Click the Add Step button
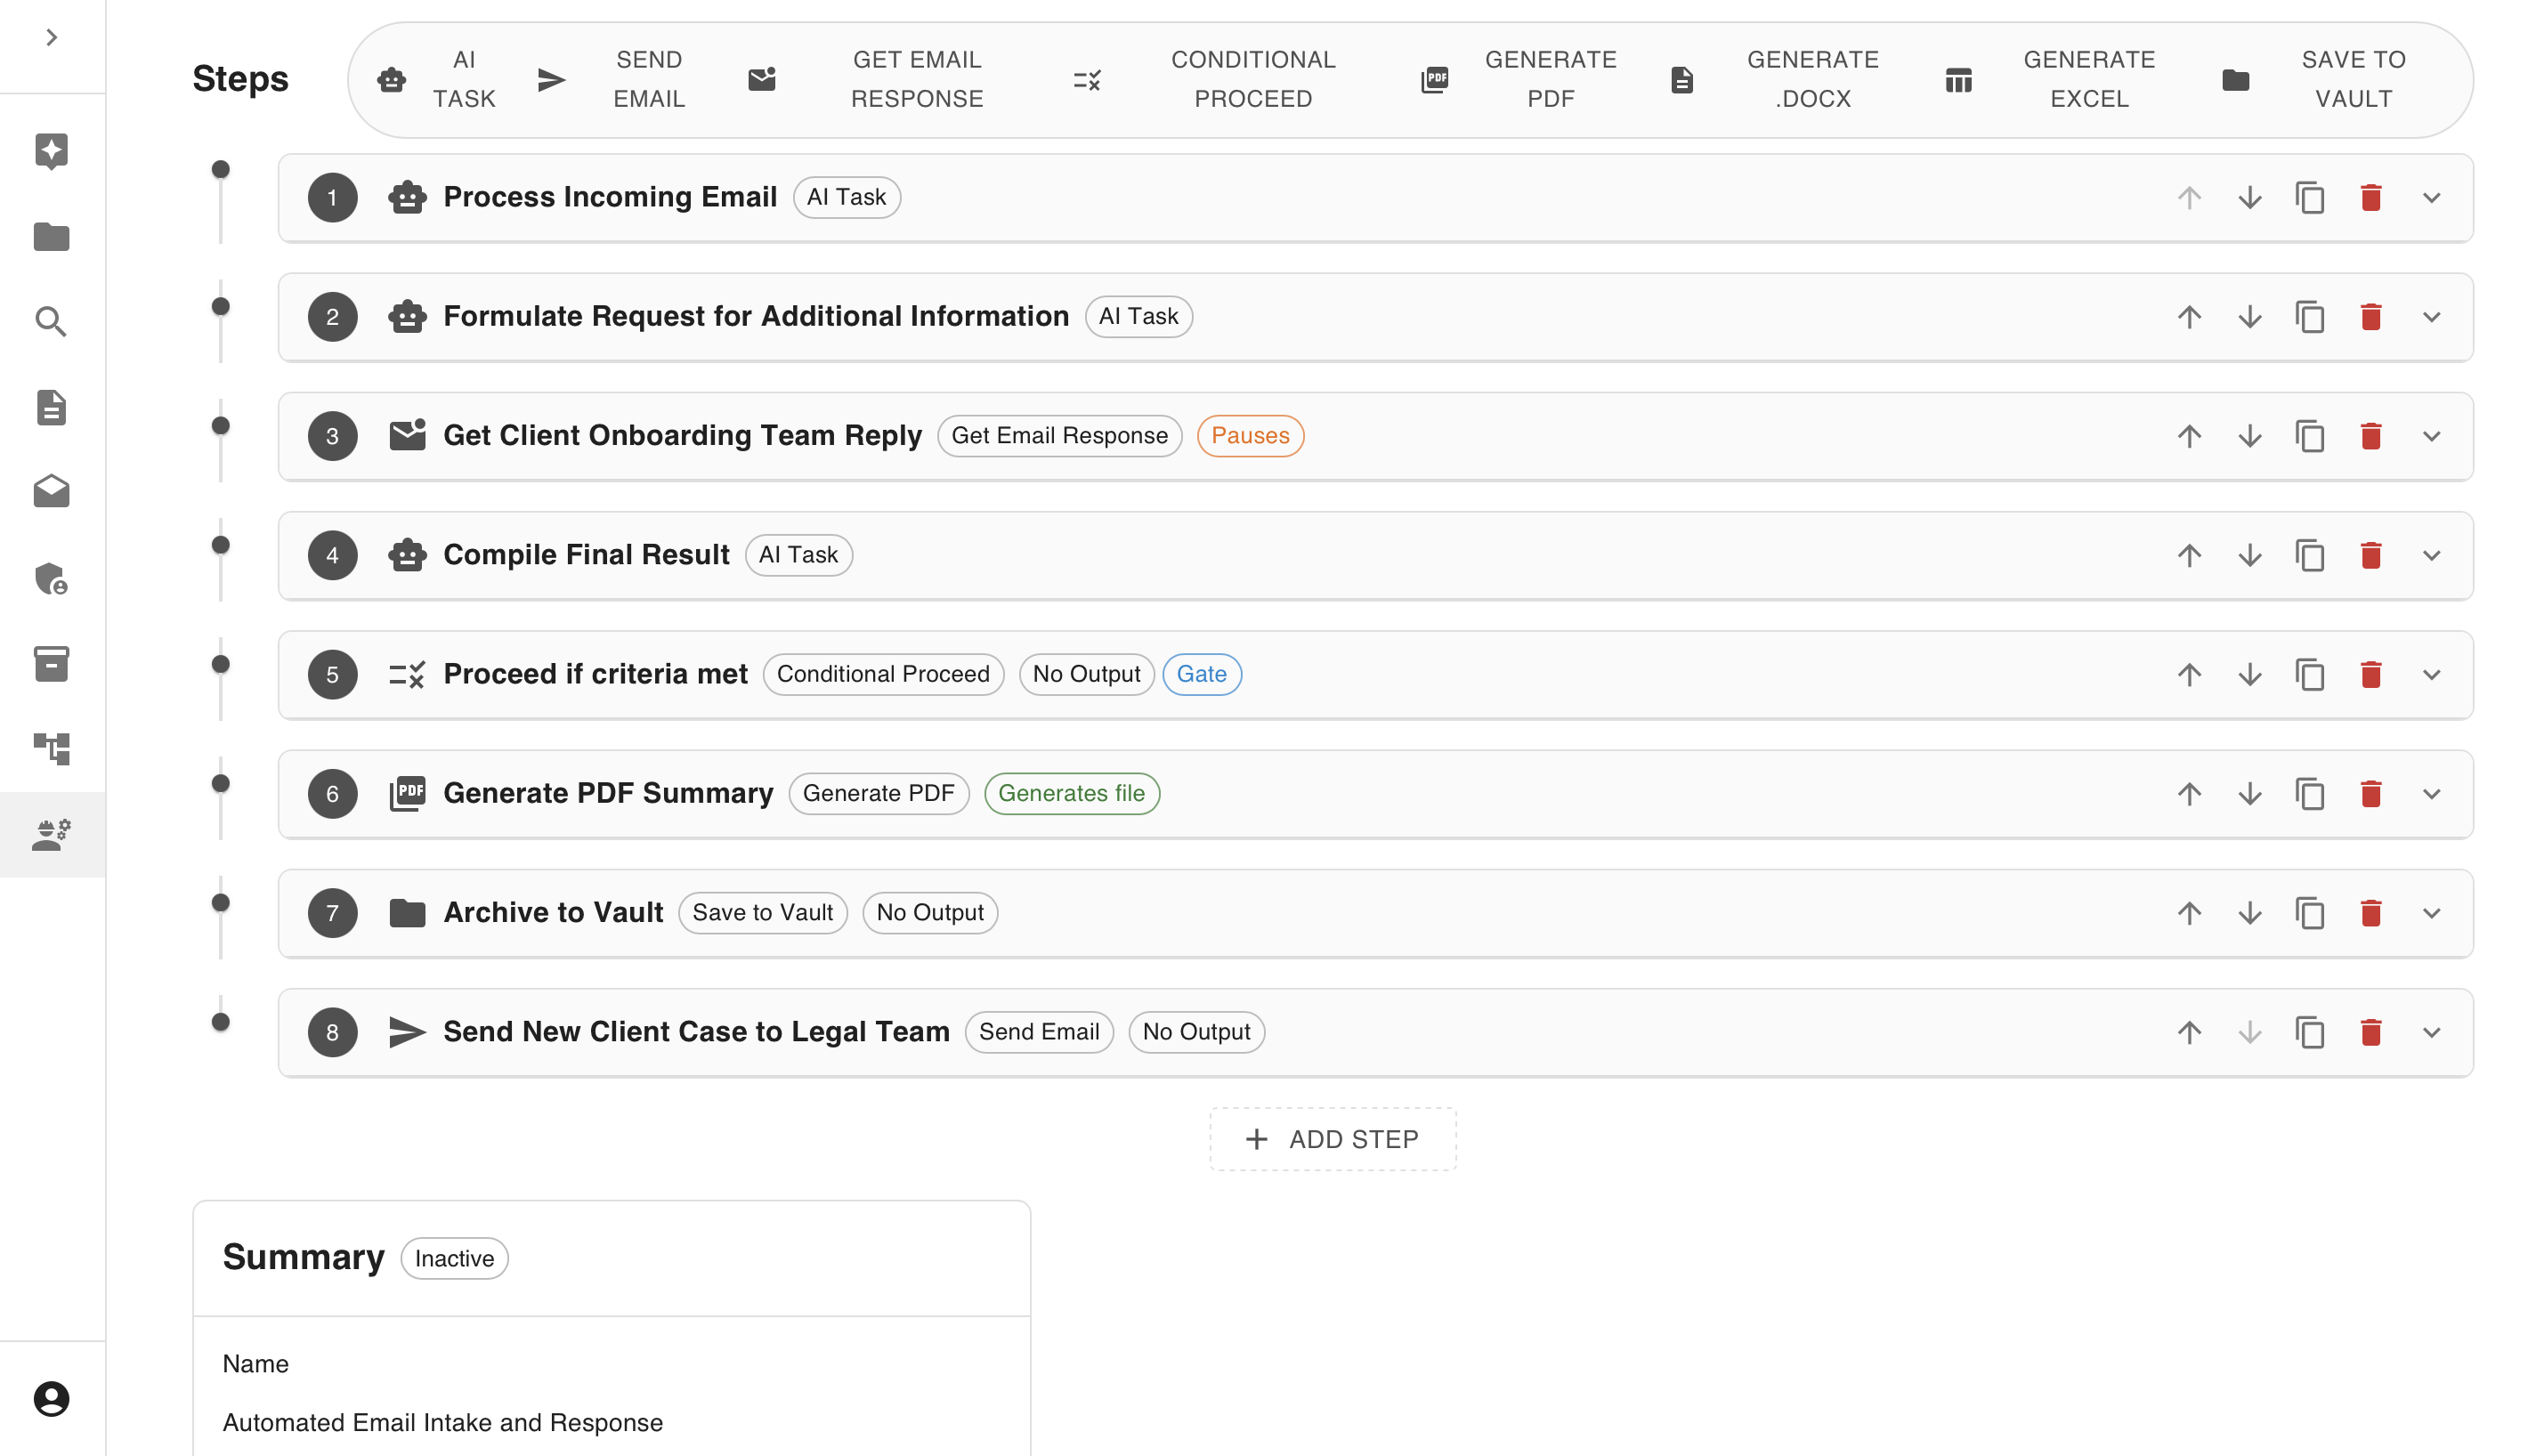Viewport: 2528px width, 1456px height. (x=1332, y=1139)
